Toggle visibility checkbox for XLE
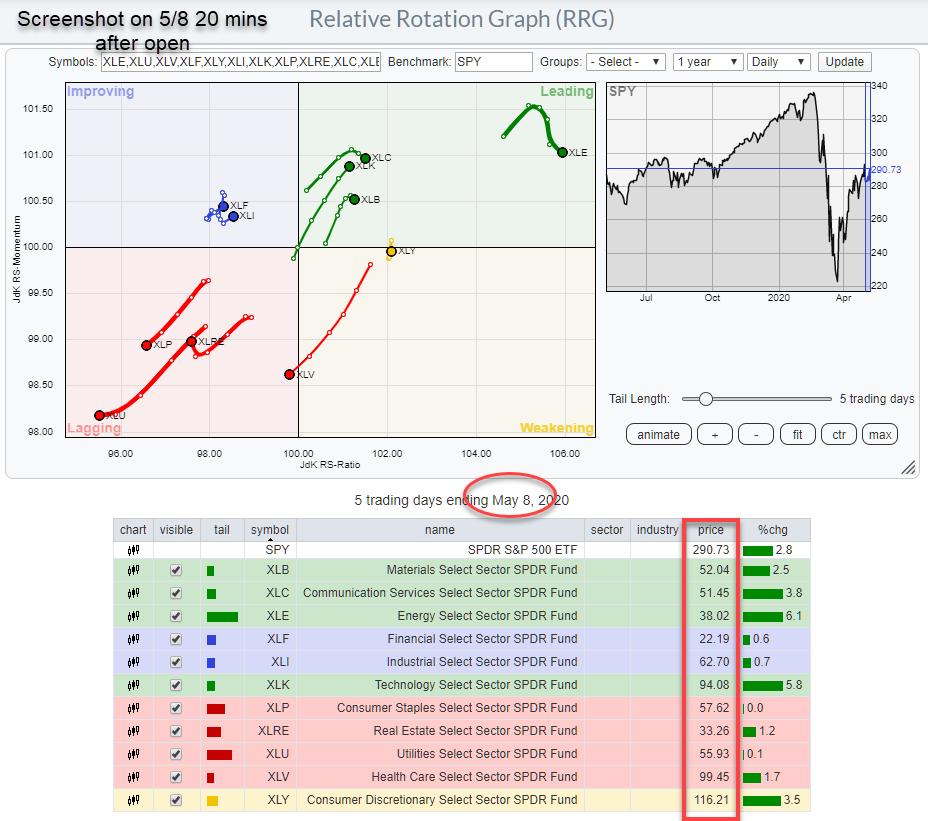 click(176, 616)
